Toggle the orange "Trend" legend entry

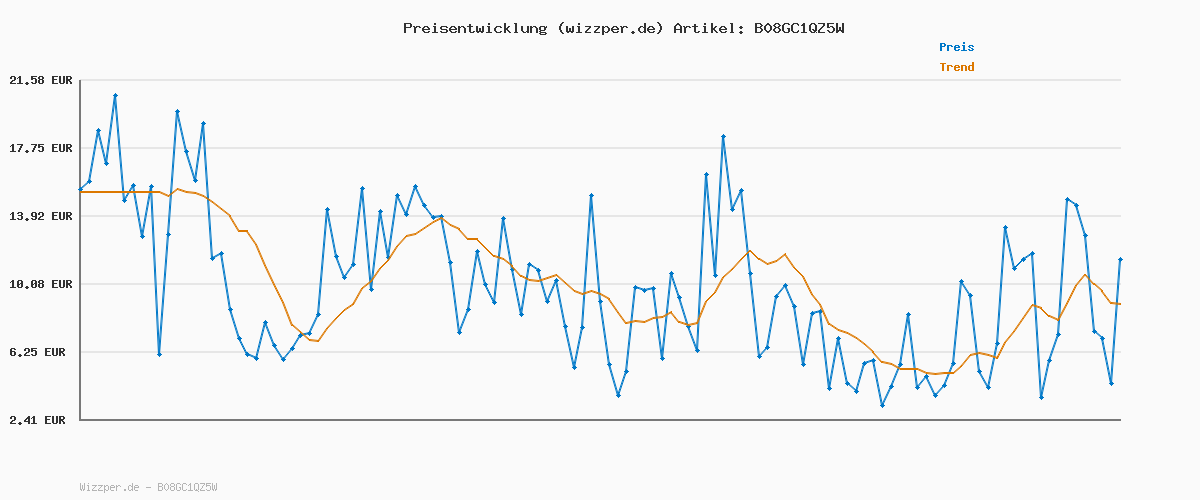(x=956, y=67)
